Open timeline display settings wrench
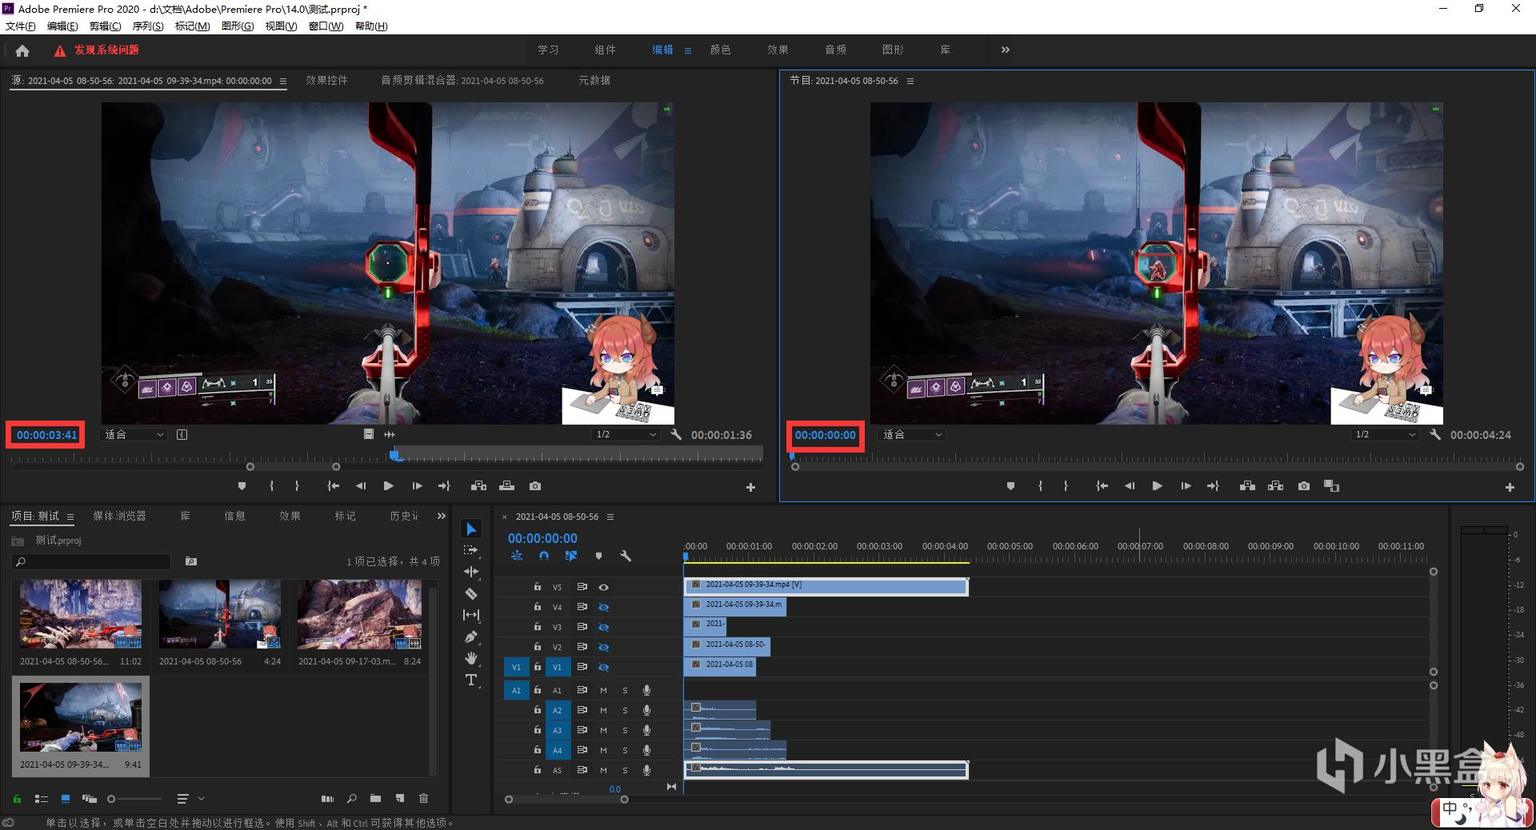The image size is (1536, 830). tap(626, 556)
